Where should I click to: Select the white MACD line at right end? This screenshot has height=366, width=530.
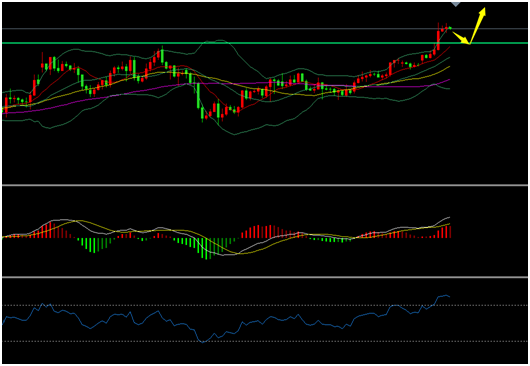pyautogui.click(x=447, y=218)
